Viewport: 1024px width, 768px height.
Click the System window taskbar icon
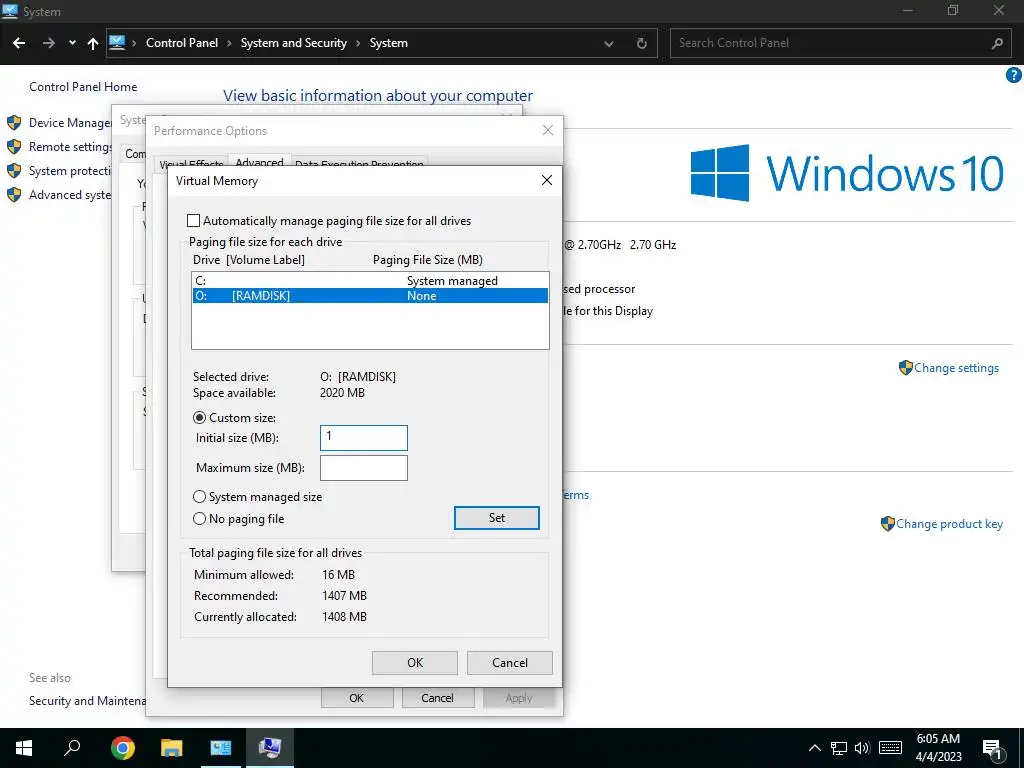click(x=269, y=748)
